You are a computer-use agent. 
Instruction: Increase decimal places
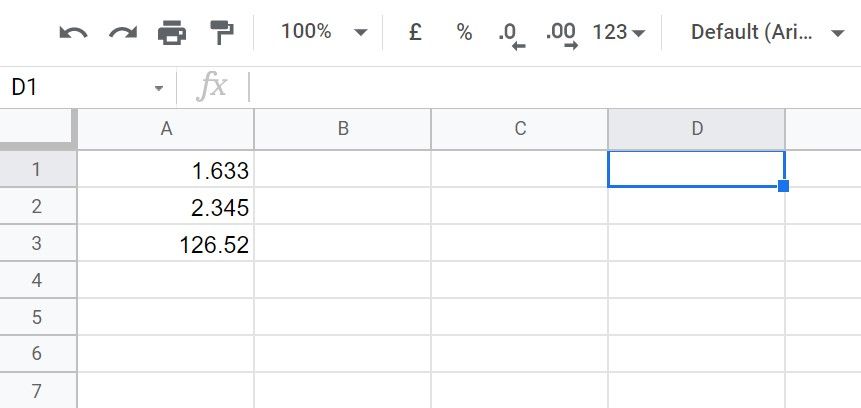click(561, 34)
